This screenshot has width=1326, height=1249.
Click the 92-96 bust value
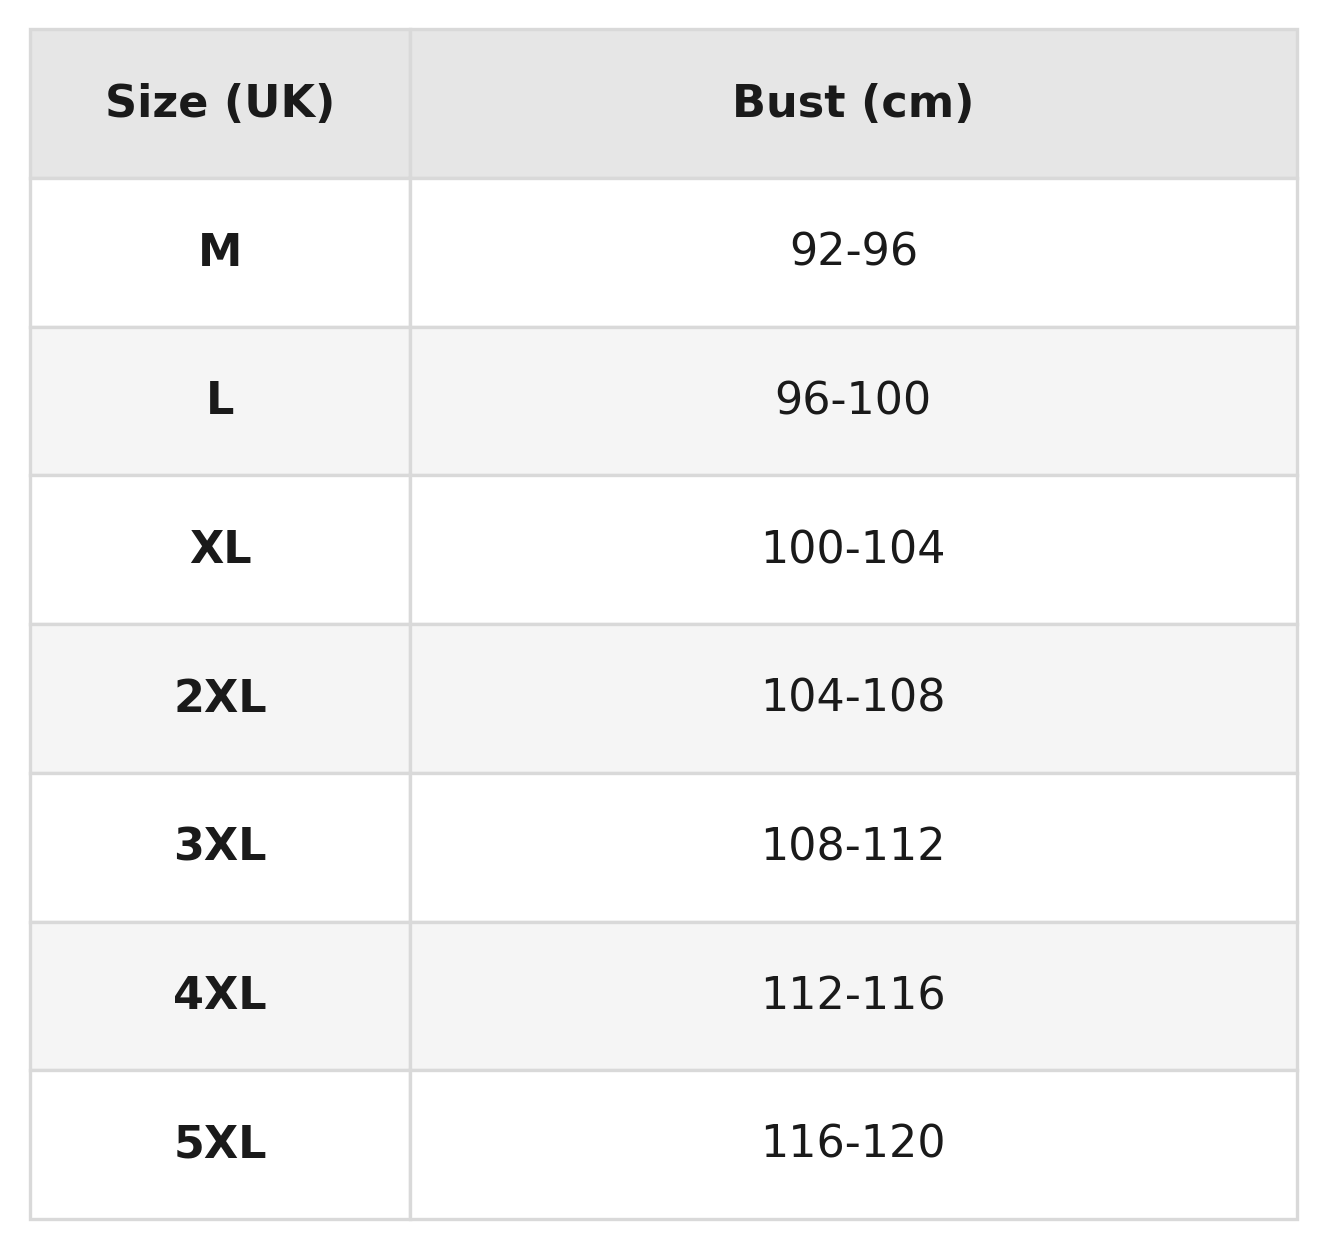pos(853,251)
